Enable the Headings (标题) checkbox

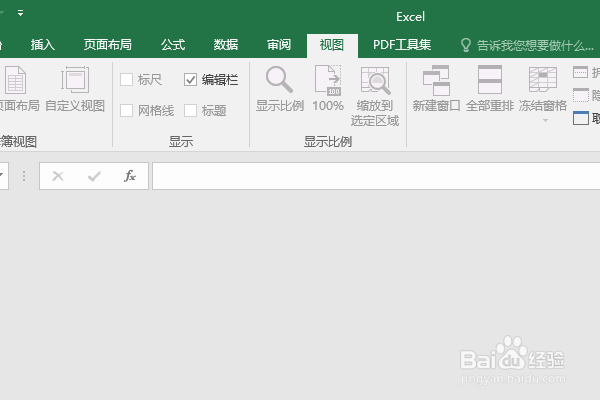[x=190, y=111]
